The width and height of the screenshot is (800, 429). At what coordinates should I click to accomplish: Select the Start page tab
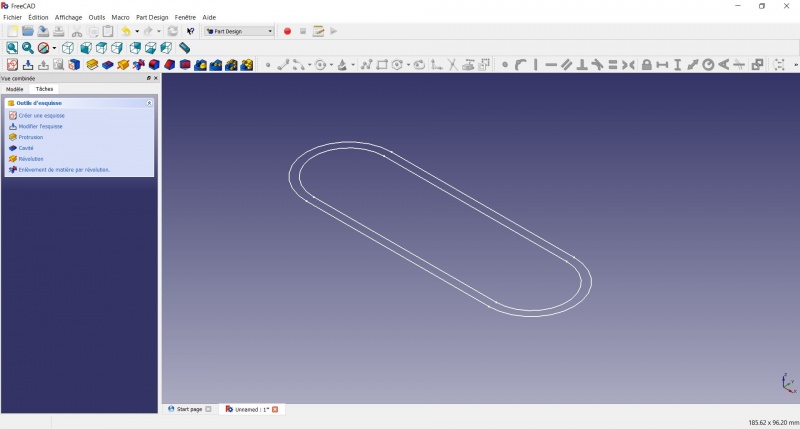click(x=189, y=409)
